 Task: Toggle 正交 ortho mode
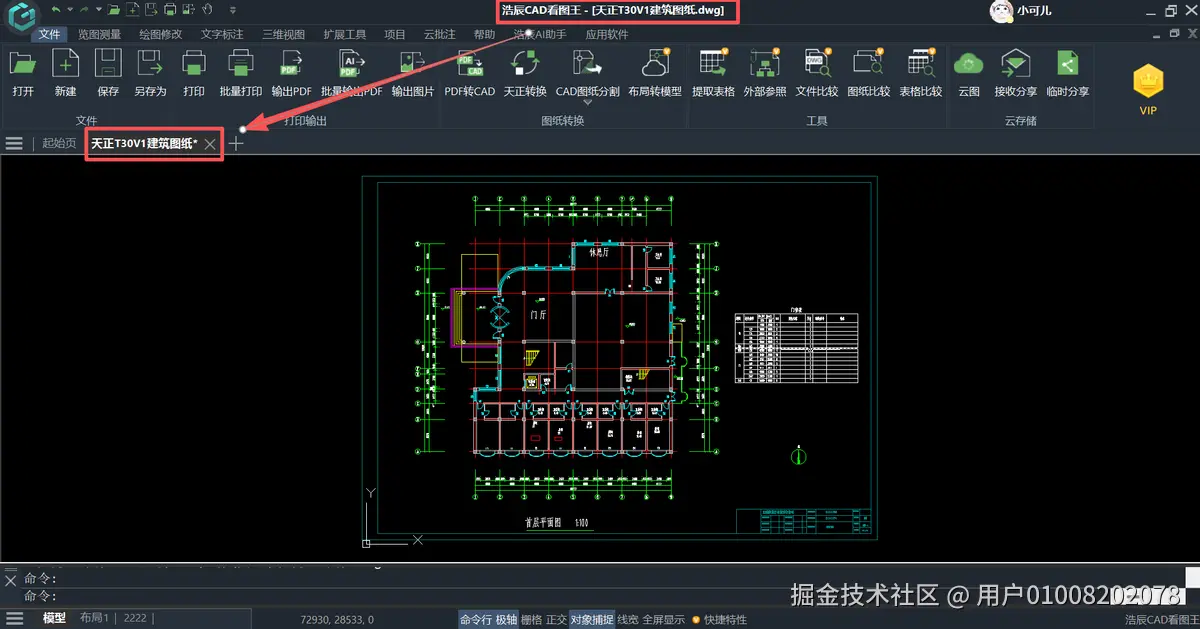tap(556, 620)
